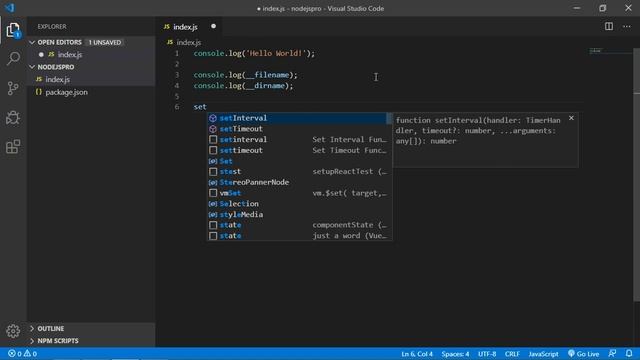The image size is (640, 360).
Task: Choose setTimeout from suggestion list
Action: pyautogui.click(x=297, y=129)
